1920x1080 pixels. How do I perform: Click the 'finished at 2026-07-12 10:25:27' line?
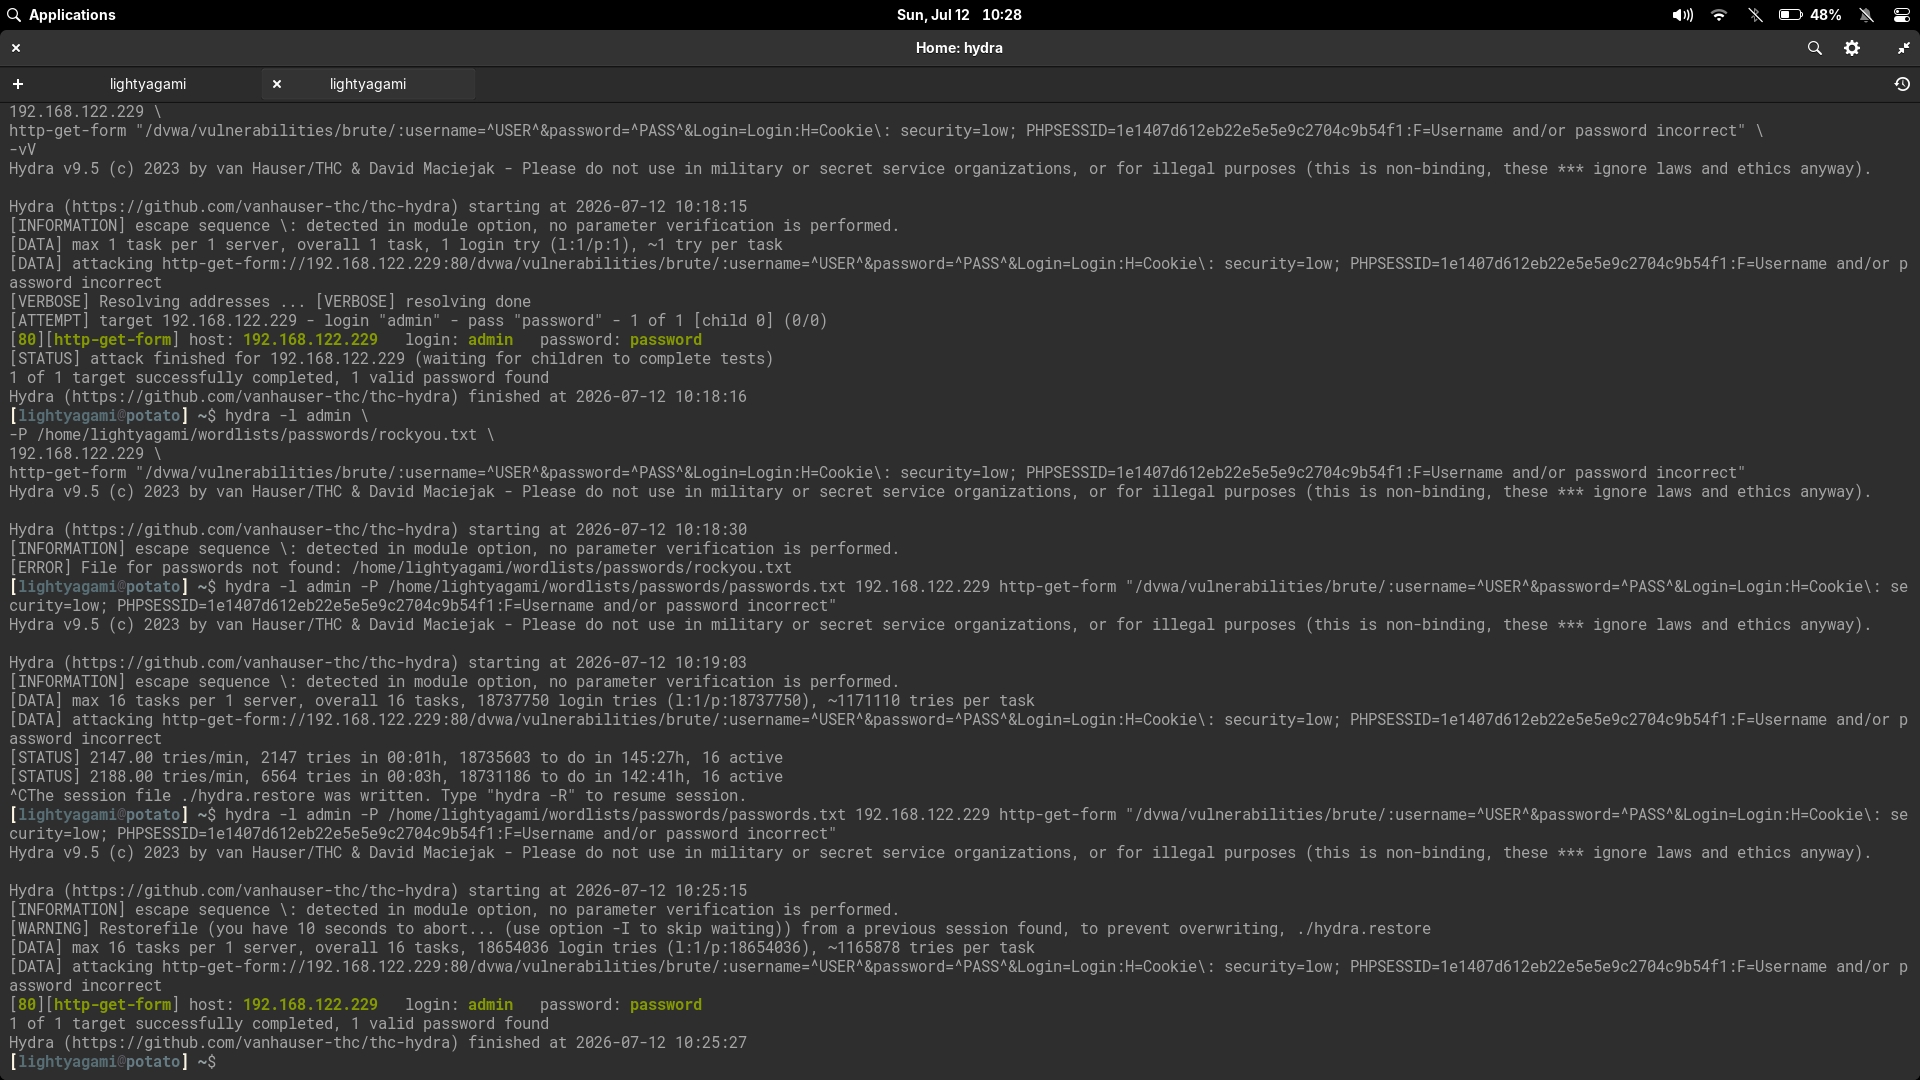(x=378, y=1043)
